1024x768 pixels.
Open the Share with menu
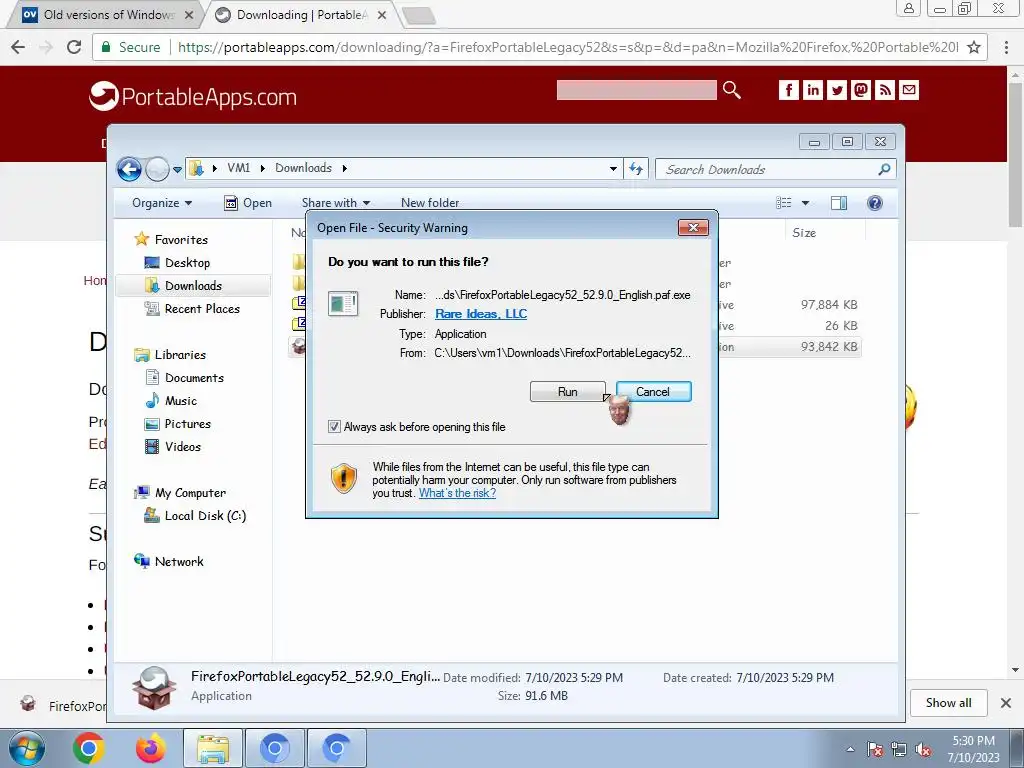336,202
